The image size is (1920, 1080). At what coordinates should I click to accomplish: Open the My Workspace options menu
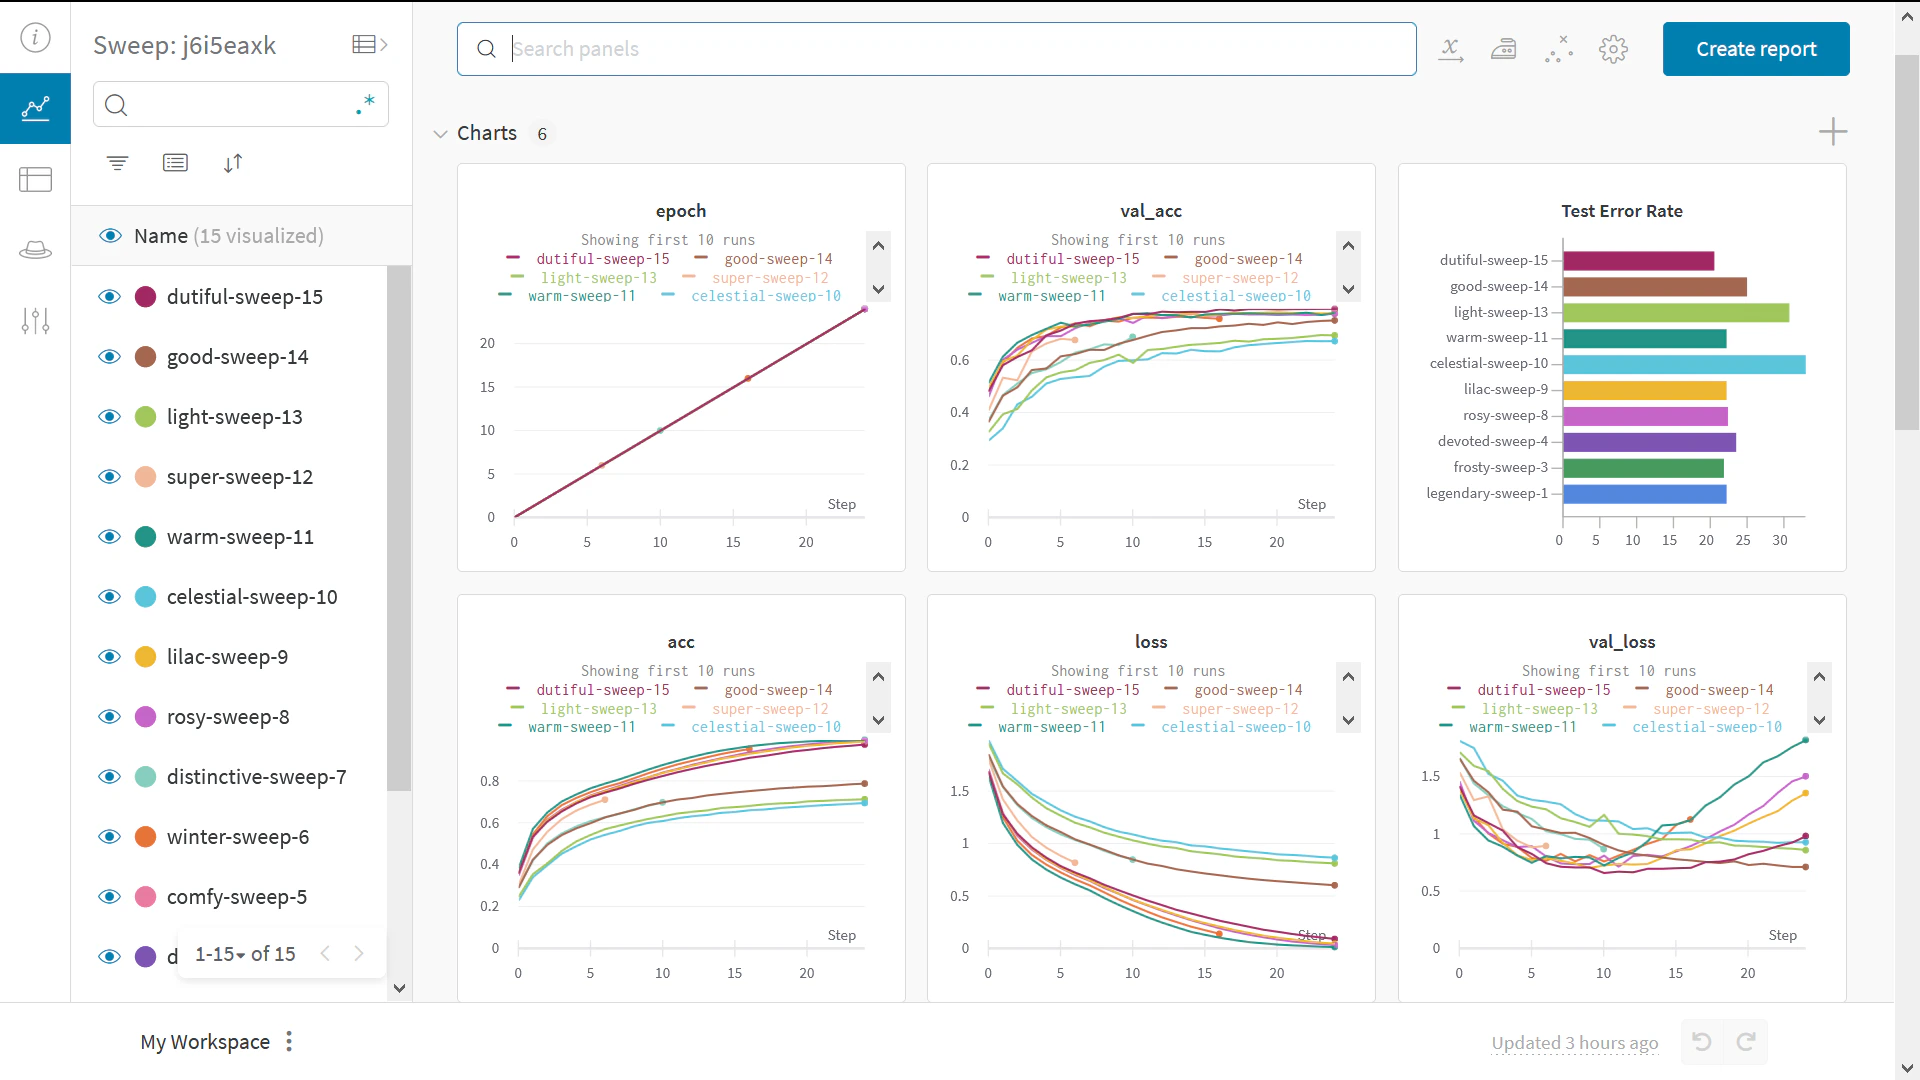click(289, 1041)
